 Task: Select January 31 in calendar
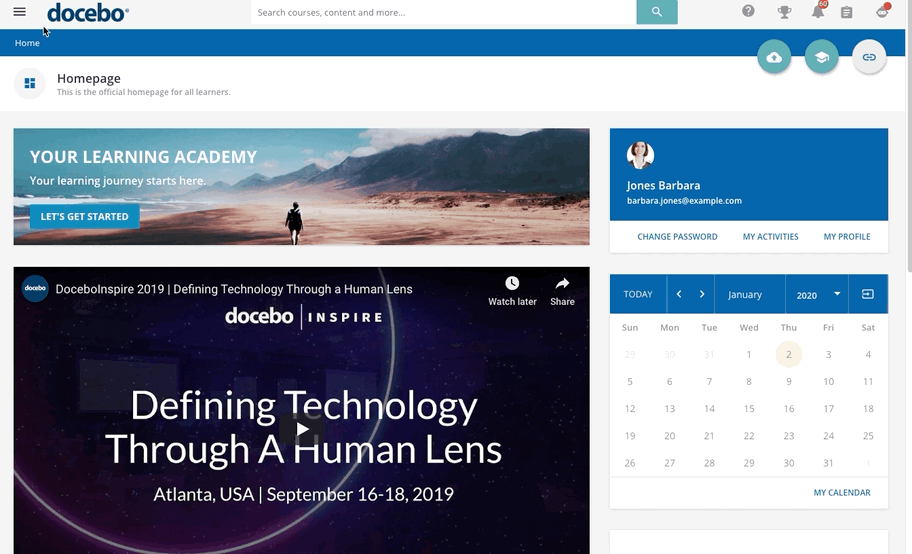[828, 463]
